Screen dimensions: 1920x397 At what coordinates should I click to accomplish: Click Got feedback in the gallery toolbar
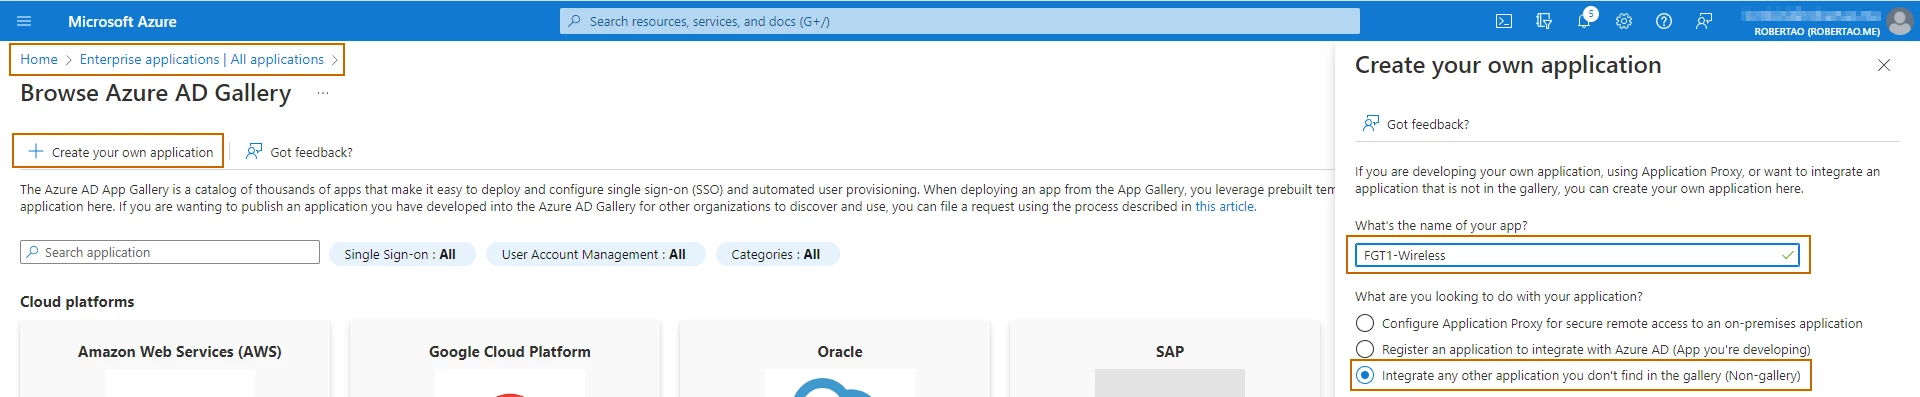[300, 152]
